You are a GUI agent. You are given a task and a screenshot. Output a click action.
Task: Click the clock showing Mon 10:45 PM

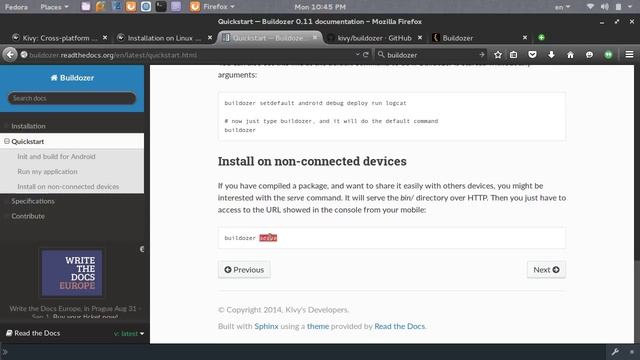320,7
